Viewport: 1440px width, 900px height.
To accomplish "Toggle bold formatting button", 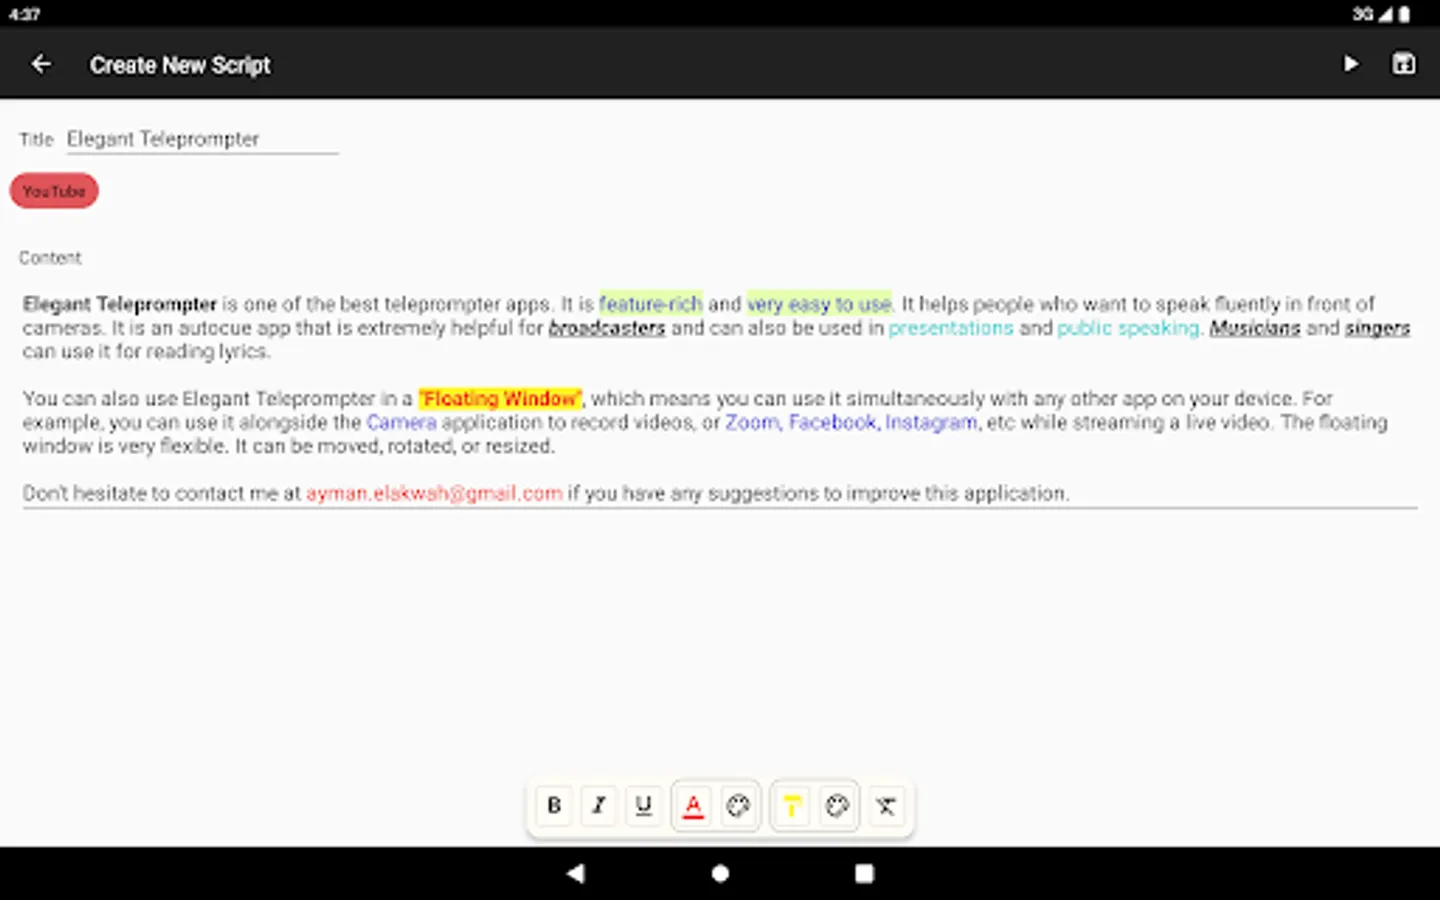I will [554, 805].
